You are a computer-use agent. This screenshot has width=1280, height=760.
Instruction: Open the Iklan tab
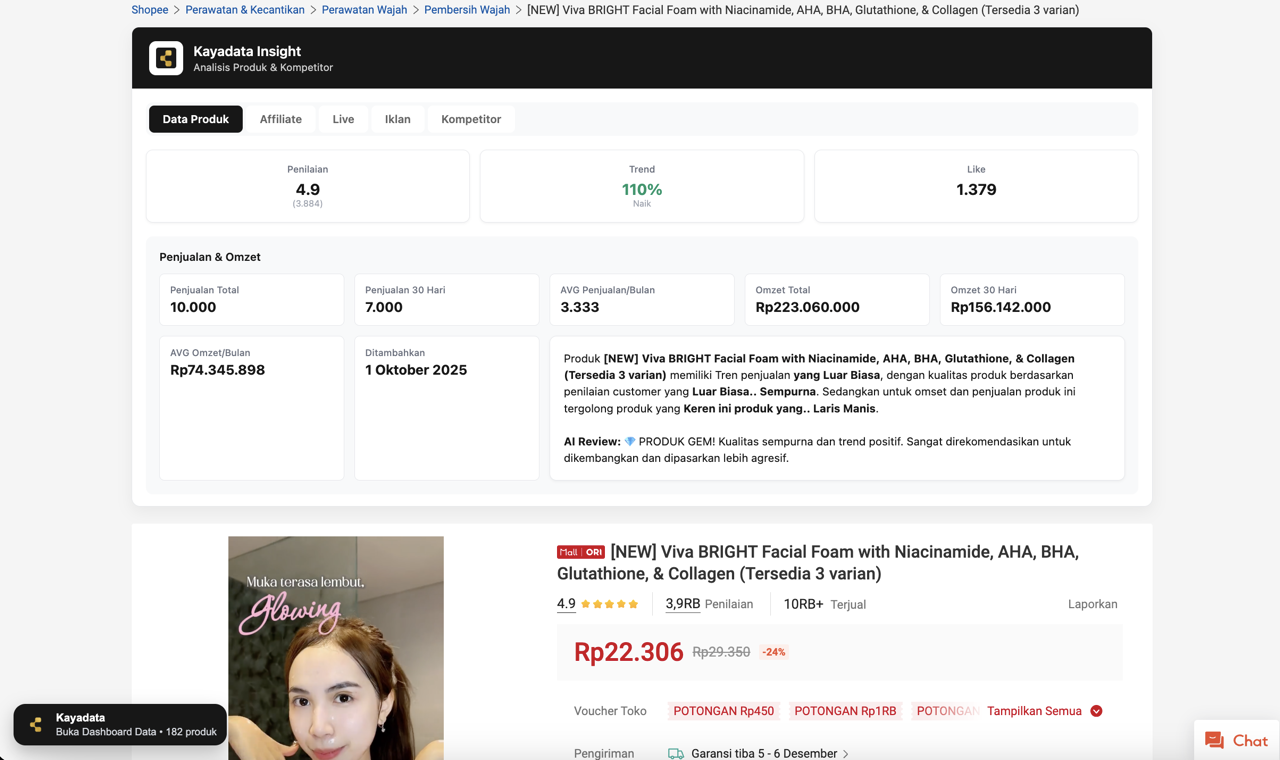(397, 119)
